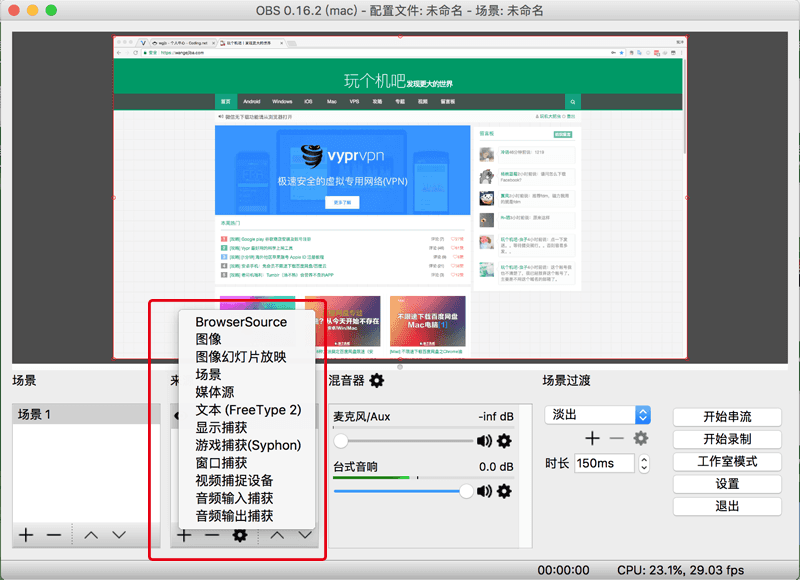Remove the selected scene with minus icon

tap(54, 535)
